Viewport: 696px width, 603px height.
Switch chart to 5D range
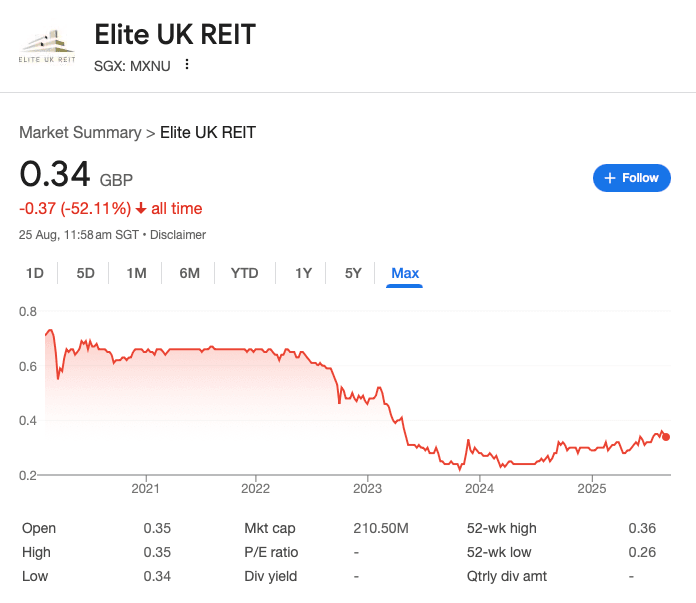coord(85,273)
